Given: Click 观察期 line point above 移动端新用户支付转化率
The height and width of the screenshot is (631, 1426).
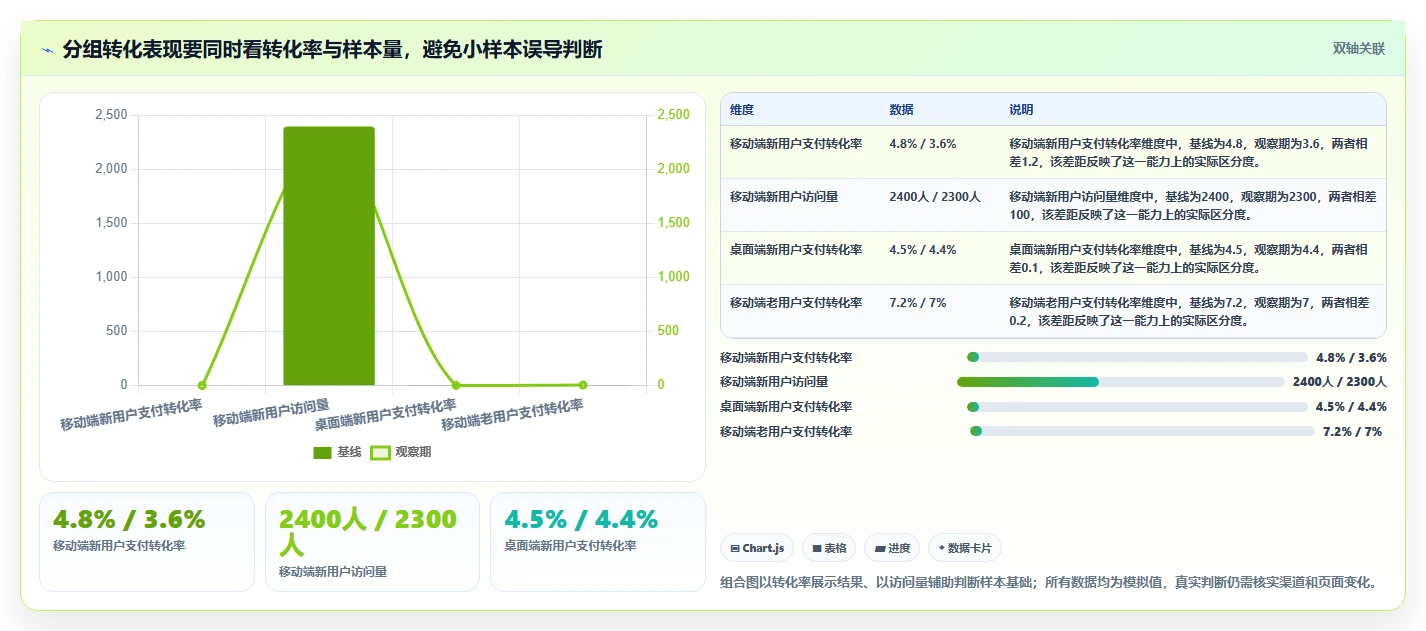Looking at the screenshot, I should (202, 385).
